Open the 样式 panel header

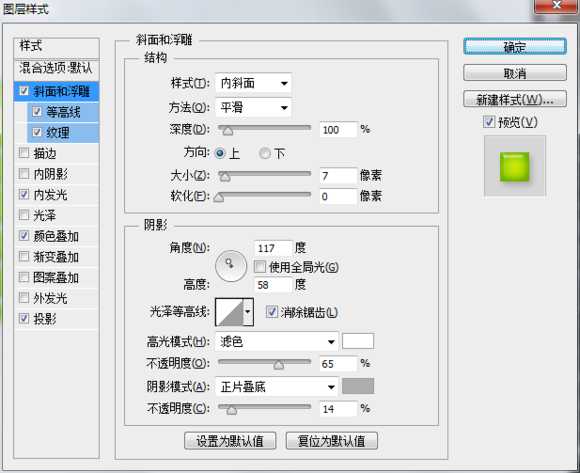point(57,47)
